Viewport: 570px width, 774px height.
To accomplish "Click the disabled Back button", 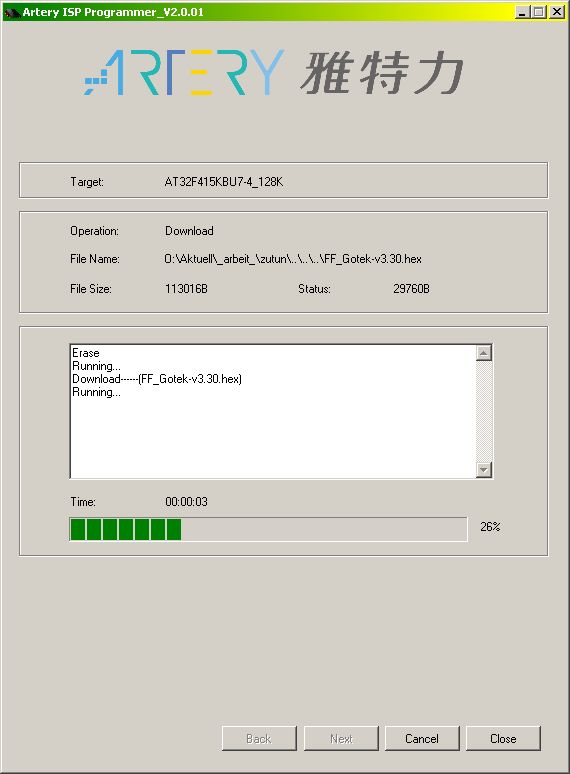I will pyautogui.click(x=259, y=738).
